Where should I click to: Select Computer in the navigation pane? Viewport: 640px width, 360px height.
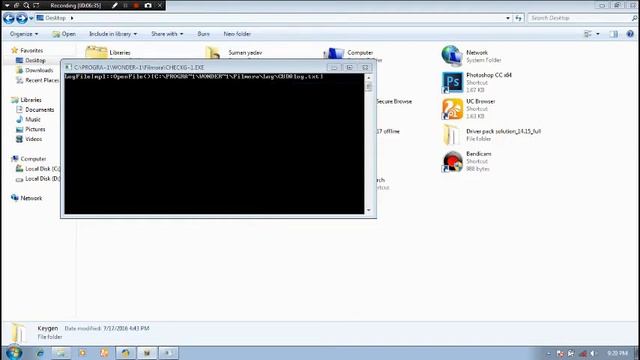coord(33,159)
